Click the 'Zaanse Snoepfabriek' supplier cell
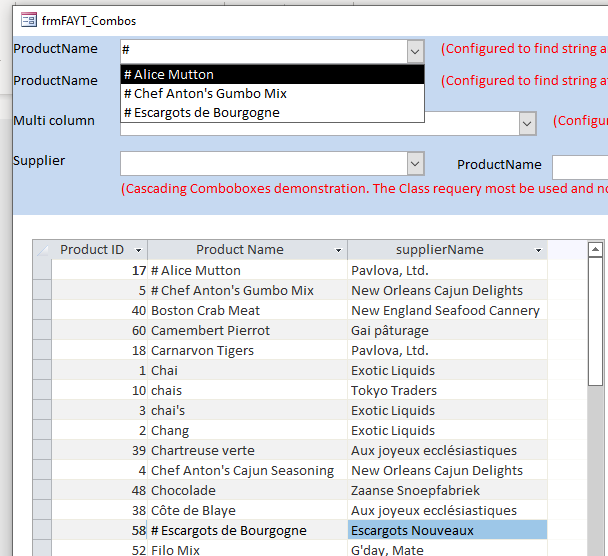Image resolution: width=608 pixels, height=556 pixels. (447, 490)
